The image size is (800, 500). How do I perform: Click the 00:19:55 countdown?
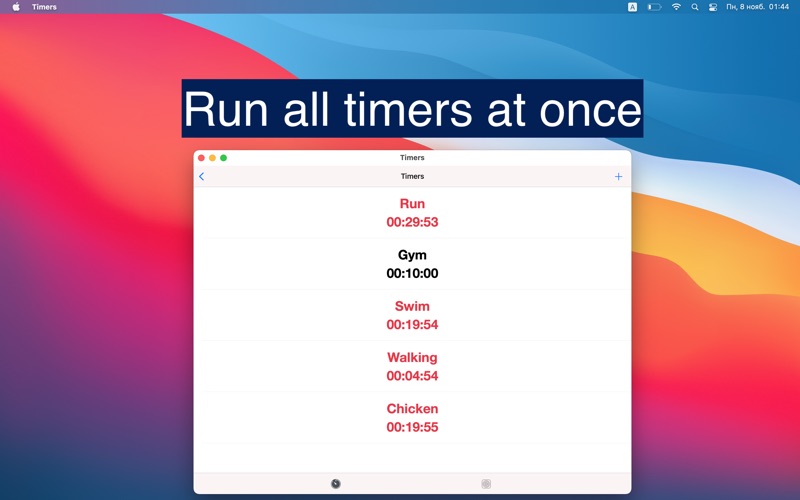(x=412, y=427)
